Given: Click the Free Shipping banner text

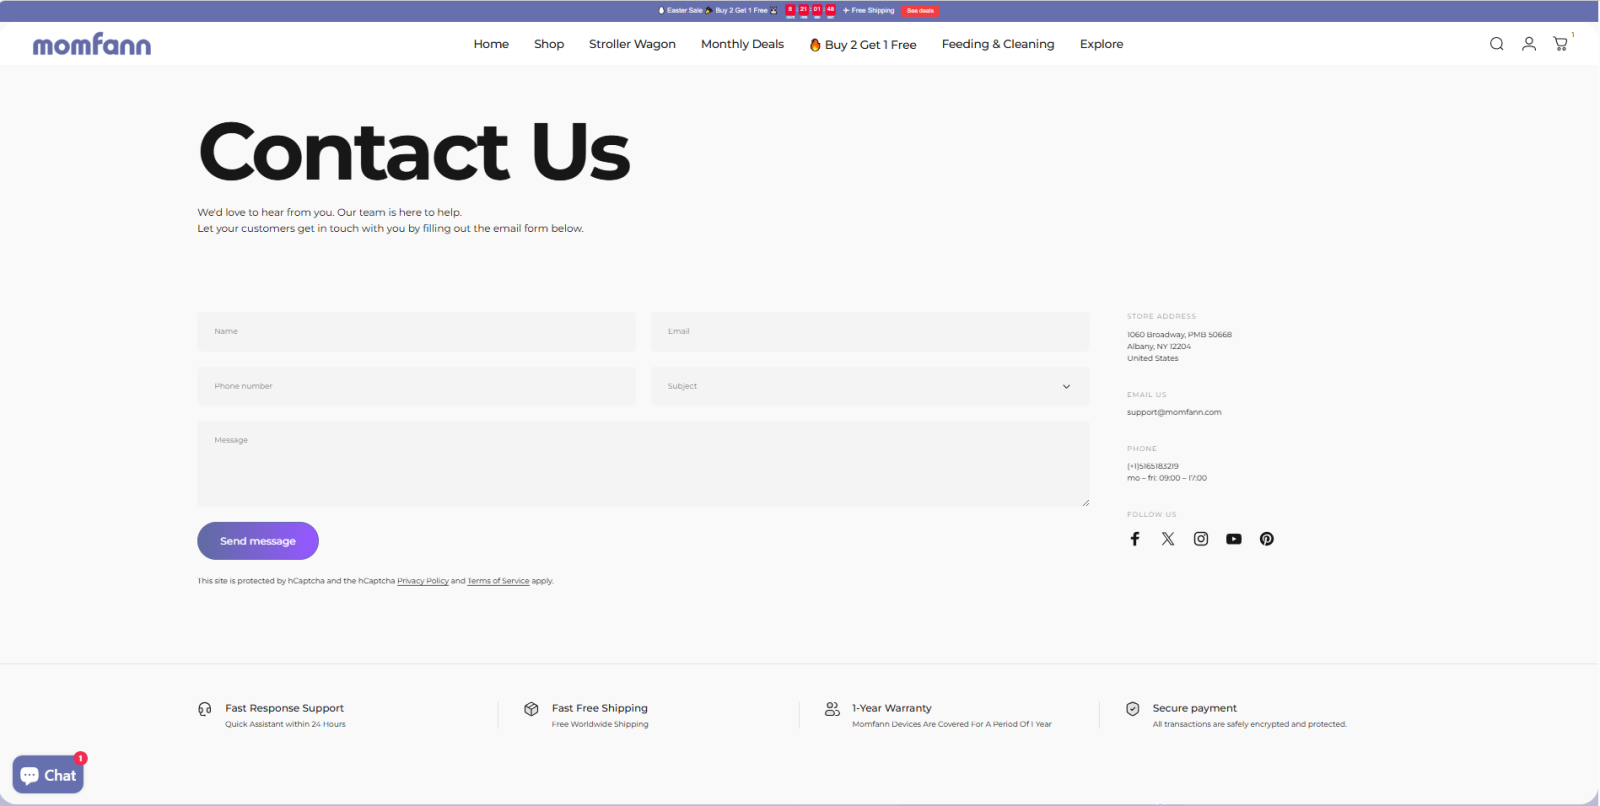Looking at the screenshot, I should 872,11.
